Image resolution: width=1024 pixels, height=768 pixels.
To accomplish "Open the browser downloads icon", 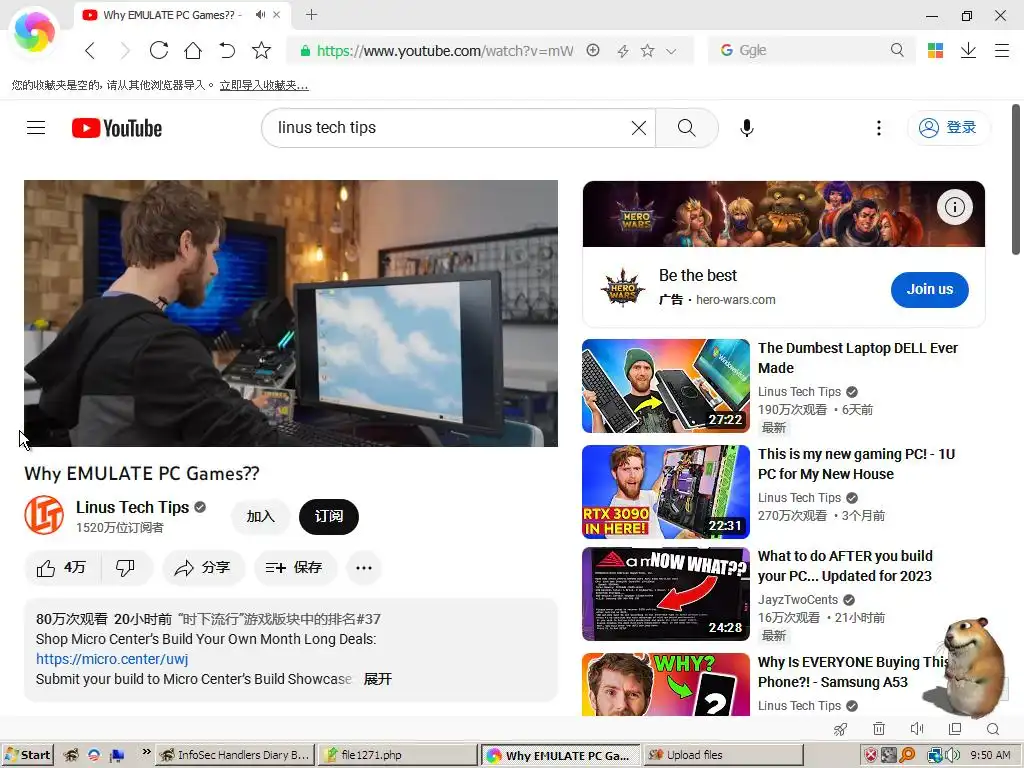I will point(968,50).
